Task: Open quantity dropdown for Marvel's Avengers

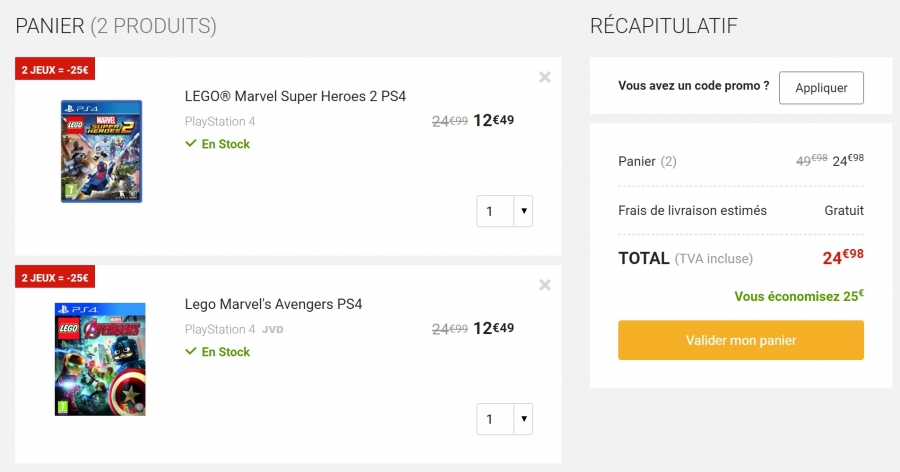Action: [x=523, y=419]
